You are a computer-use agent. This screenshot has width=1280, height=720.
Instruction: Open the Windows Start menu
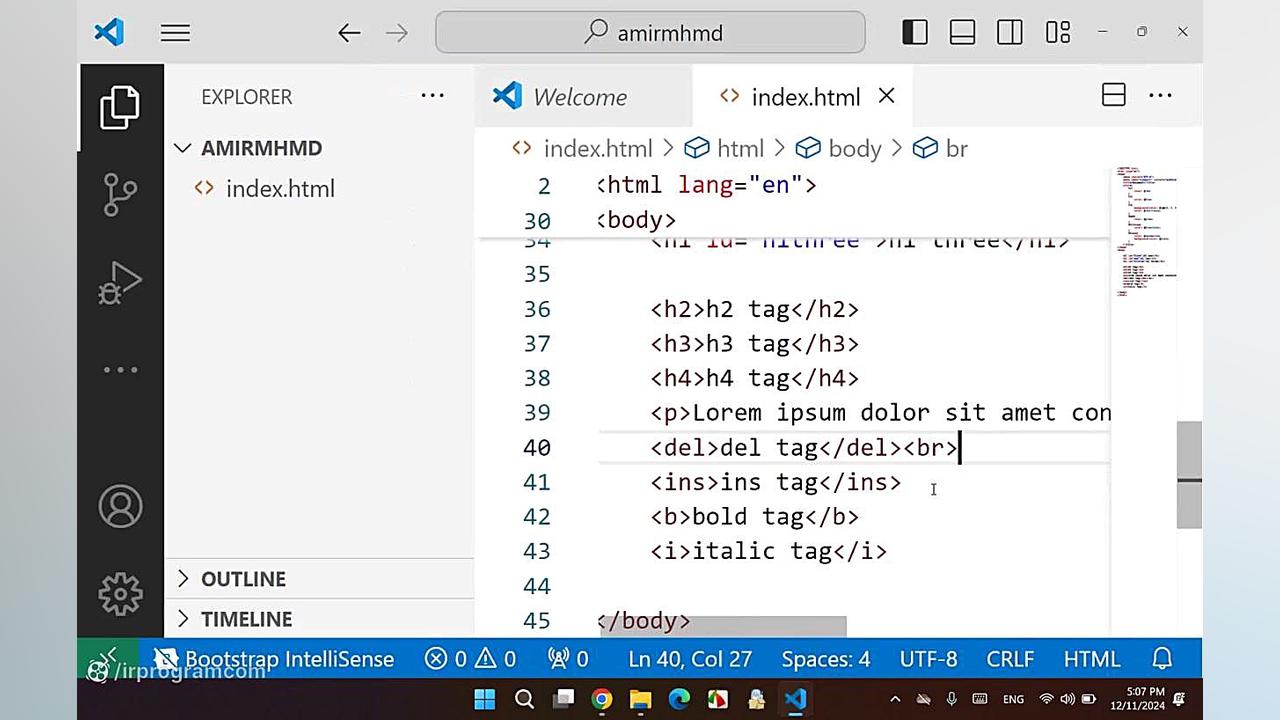[x=485, y=699]
